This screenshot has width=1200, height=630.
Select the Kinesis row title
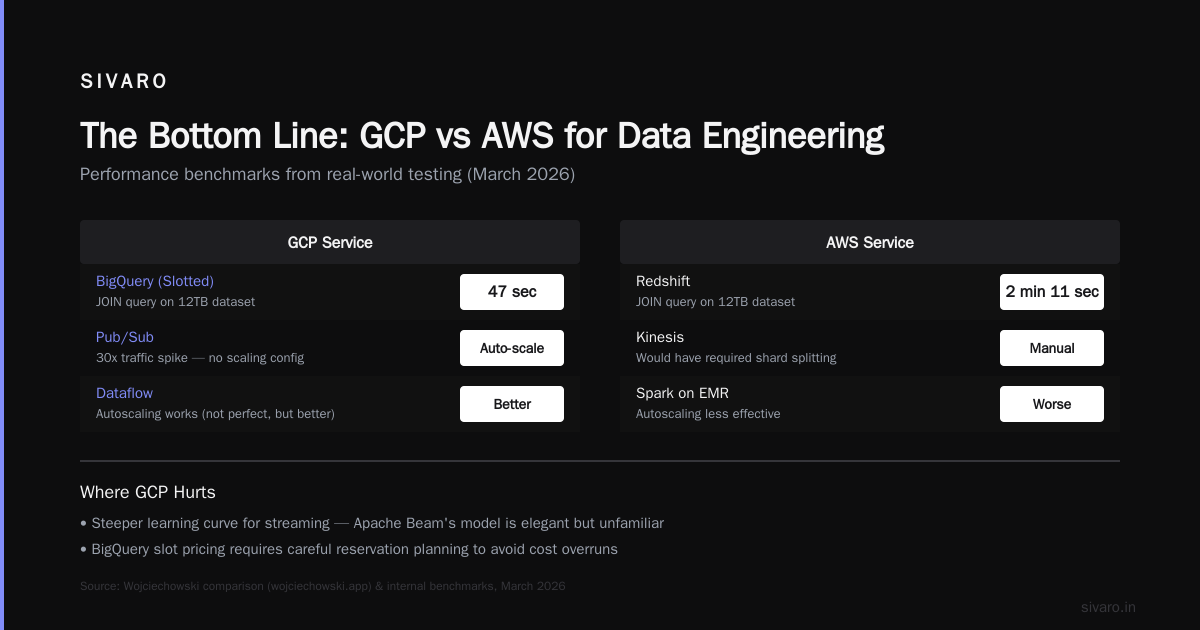[660, 337]
